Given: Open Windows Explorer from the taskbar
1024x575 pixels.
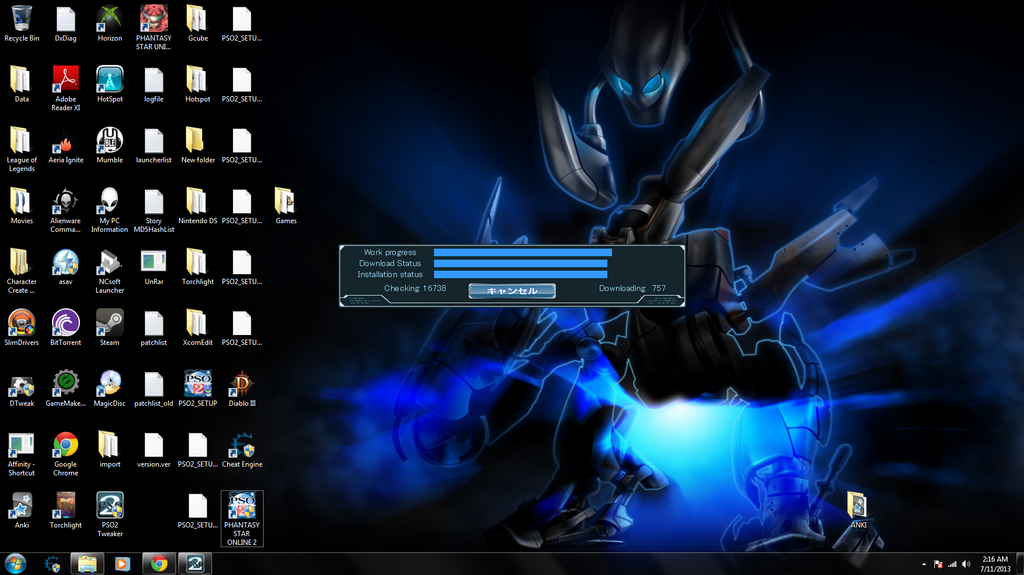Looking at the screenshot, I should tap(87, 564).
